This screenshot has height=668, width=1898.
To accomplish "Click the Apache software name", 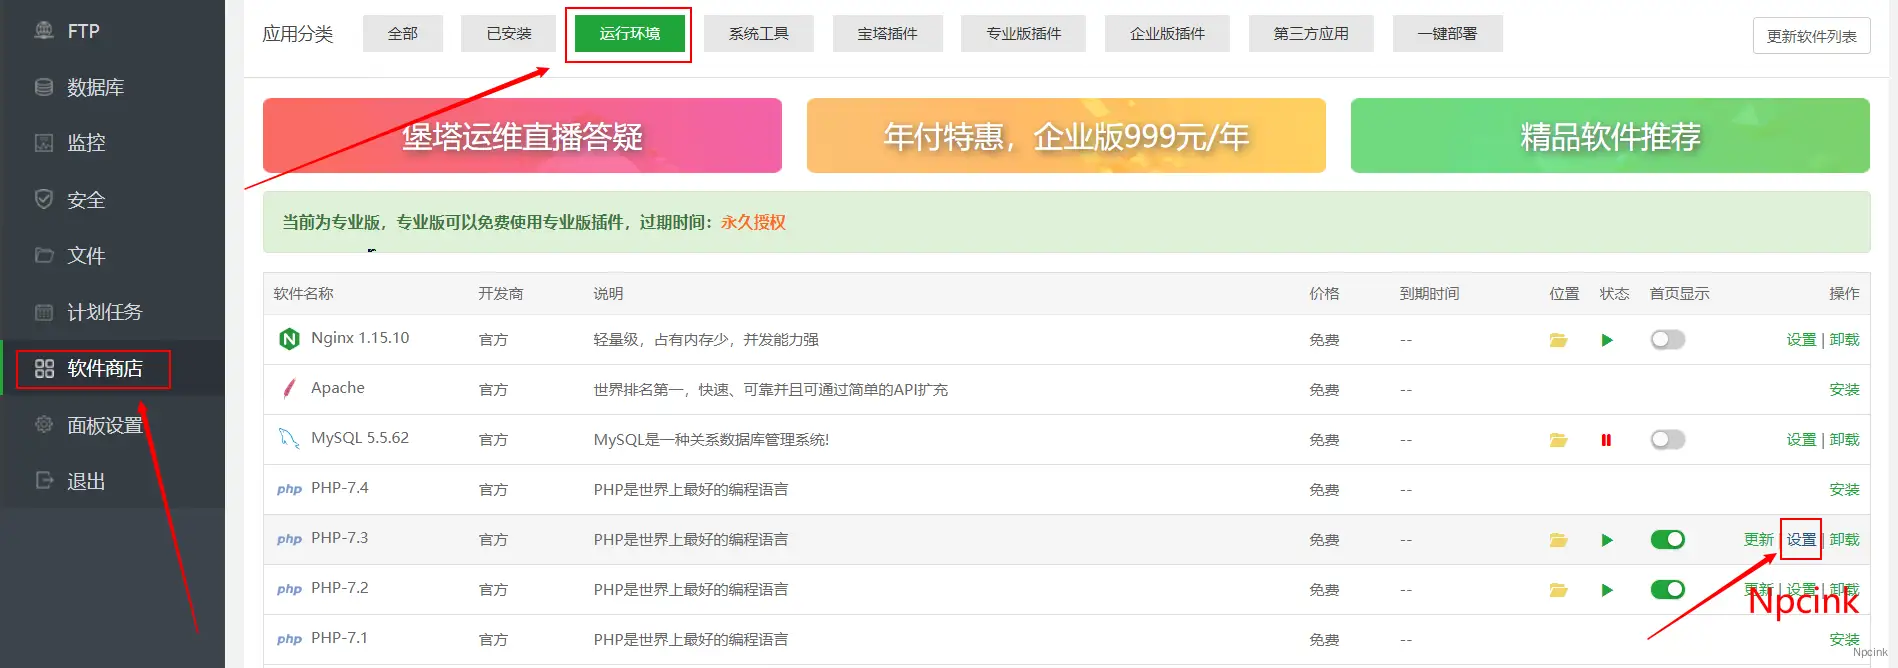I will coord(338,388).
